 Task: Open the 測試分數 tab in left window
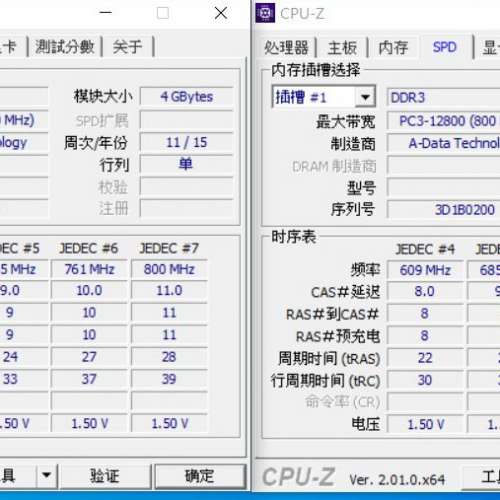(x=65, y=47)
